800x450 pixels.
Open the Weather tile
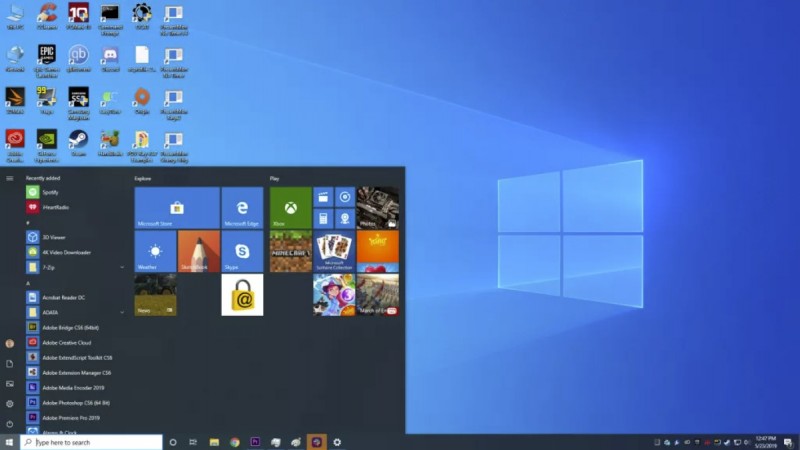coord(155,251)
